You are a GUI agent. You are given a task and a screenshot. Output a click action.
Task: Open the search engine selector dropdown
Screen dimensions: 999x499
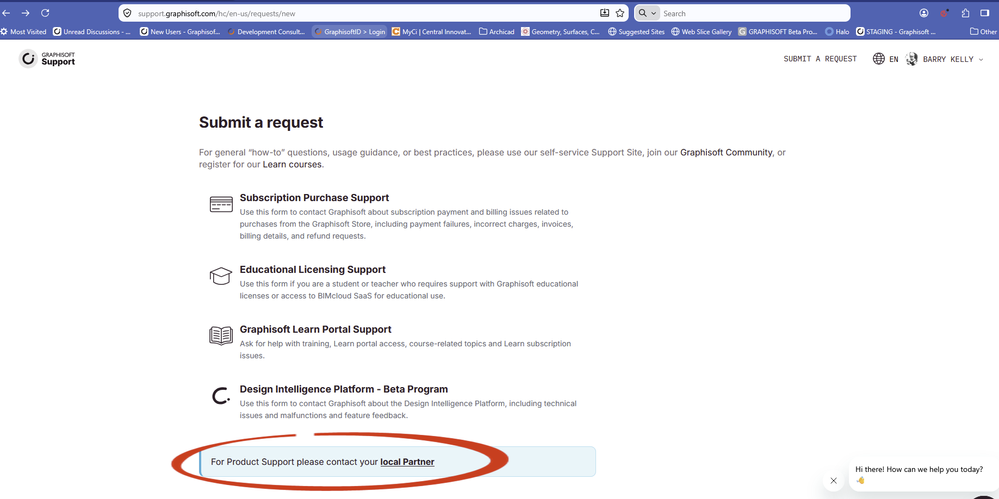click(x=647, y=13)
